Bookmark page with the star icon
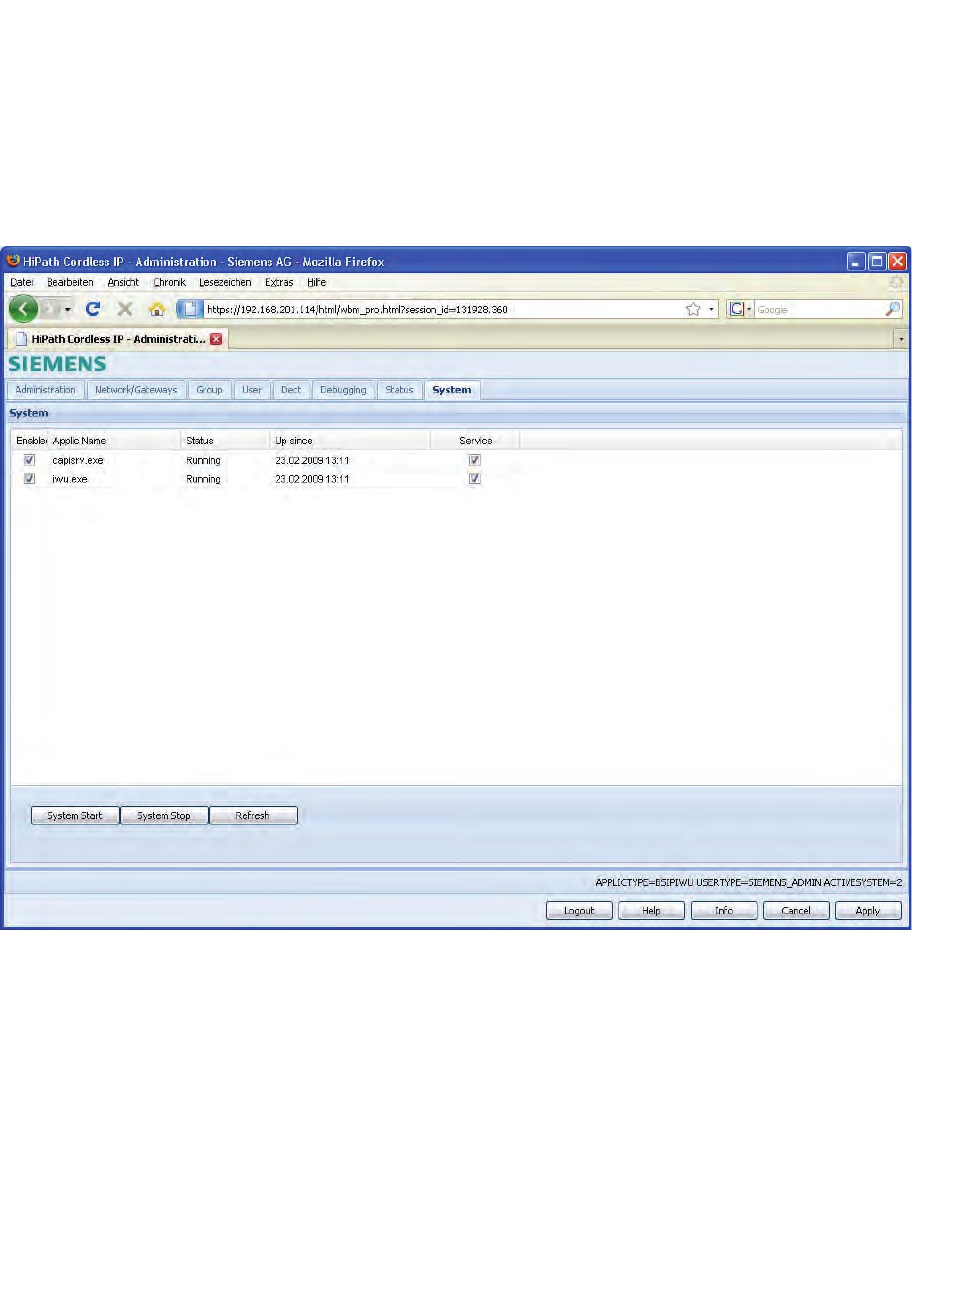Screen dimensions: 968x1314 click(693, 309)
